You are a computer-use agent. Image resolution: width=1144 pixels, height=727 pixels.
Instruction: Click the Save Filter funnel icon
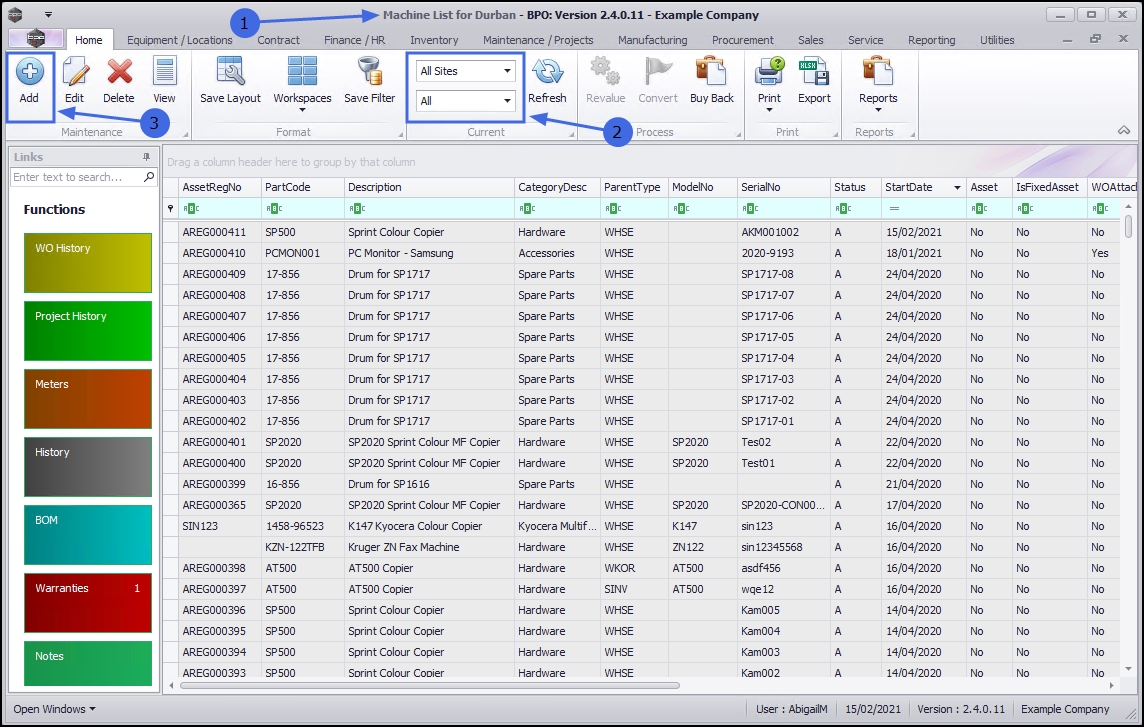tap(370, 73)
